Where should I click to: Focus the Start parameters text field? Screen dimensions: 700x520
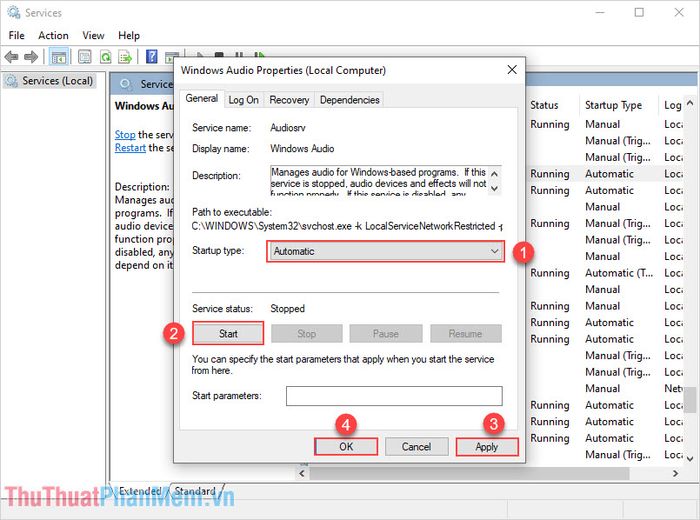[x=394, y=396]
